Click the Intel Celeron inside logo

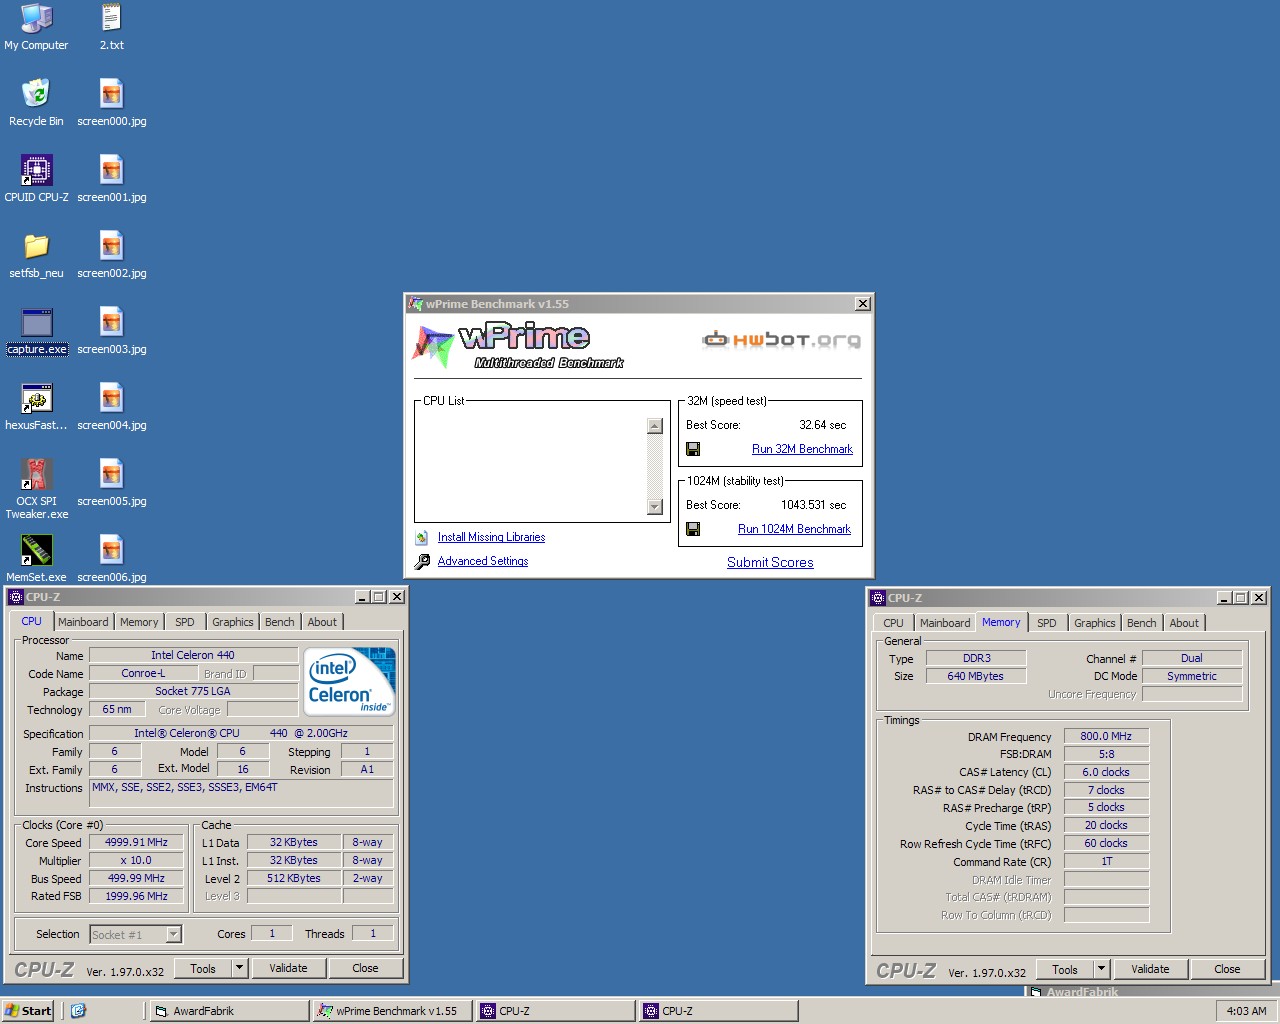pyautogui.click(x=350, y=681)
